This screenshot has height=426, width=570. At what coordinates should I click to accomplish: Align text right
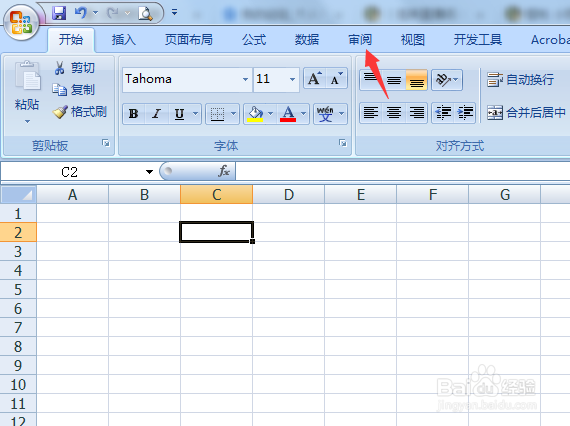[417, 113]
